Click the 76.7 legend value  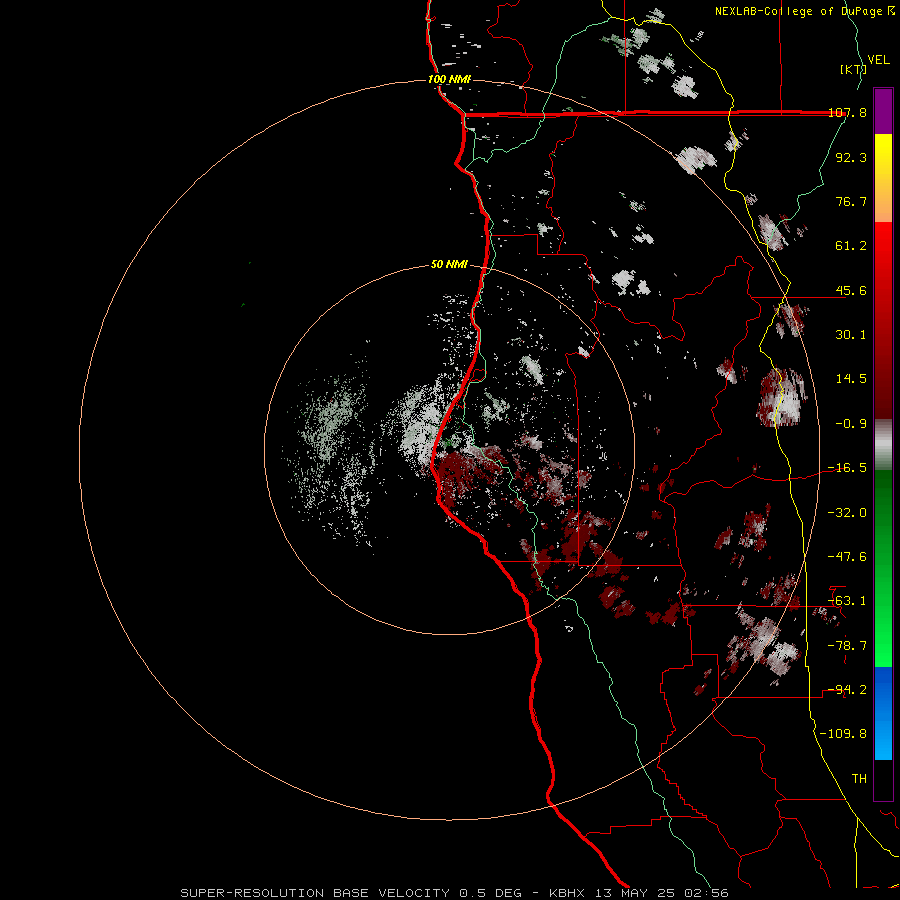(851, 201)
